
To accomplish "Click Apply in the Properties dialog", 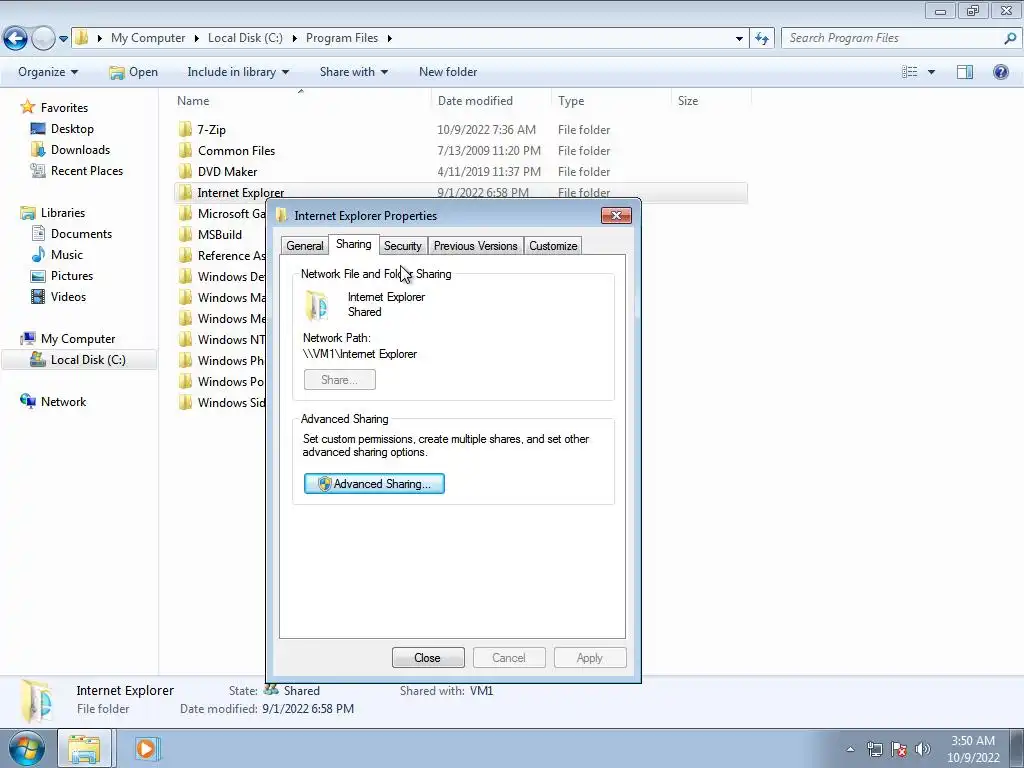I will pyautogui.click(x=590, y=658).
